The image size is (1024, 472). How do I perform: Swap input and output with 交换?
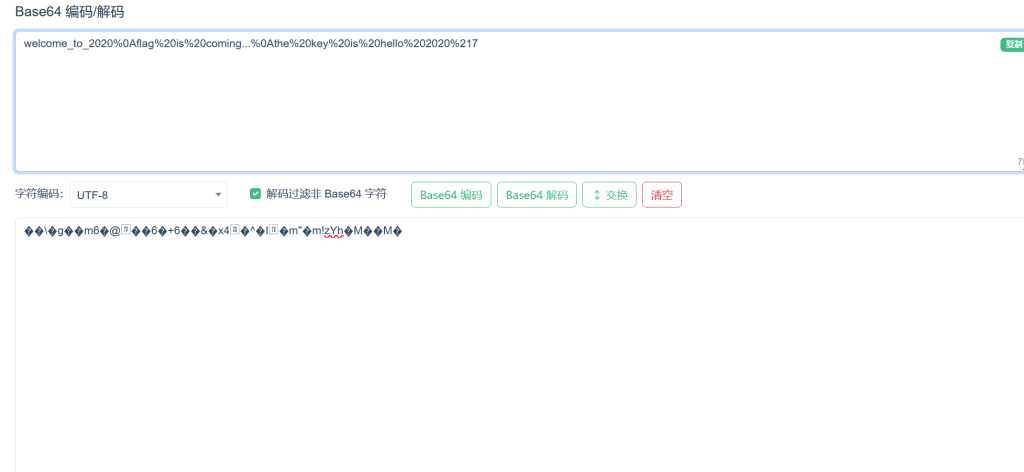coord(609,195)
